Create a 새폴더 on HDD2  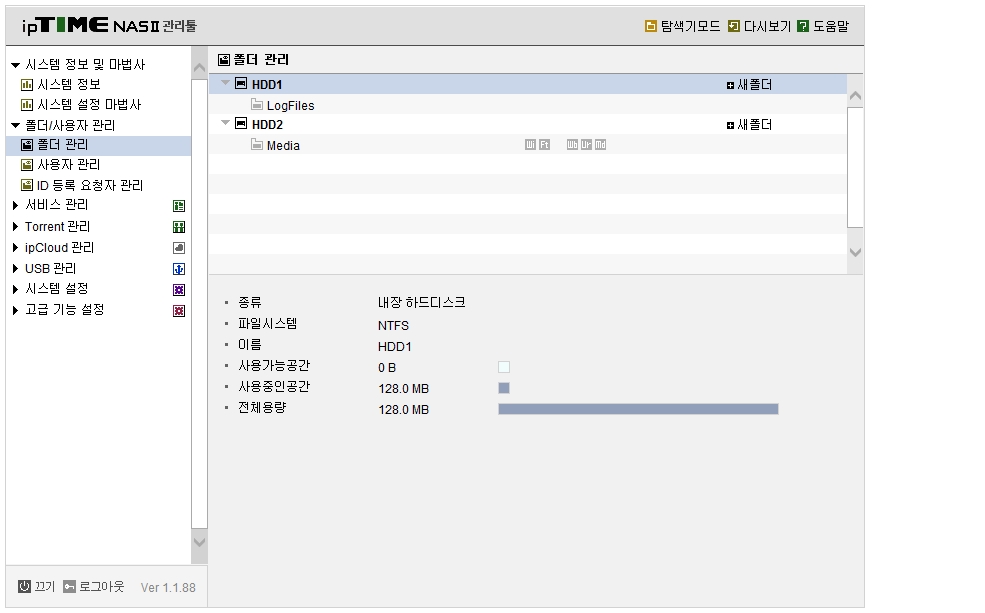(x=749, y=125)
